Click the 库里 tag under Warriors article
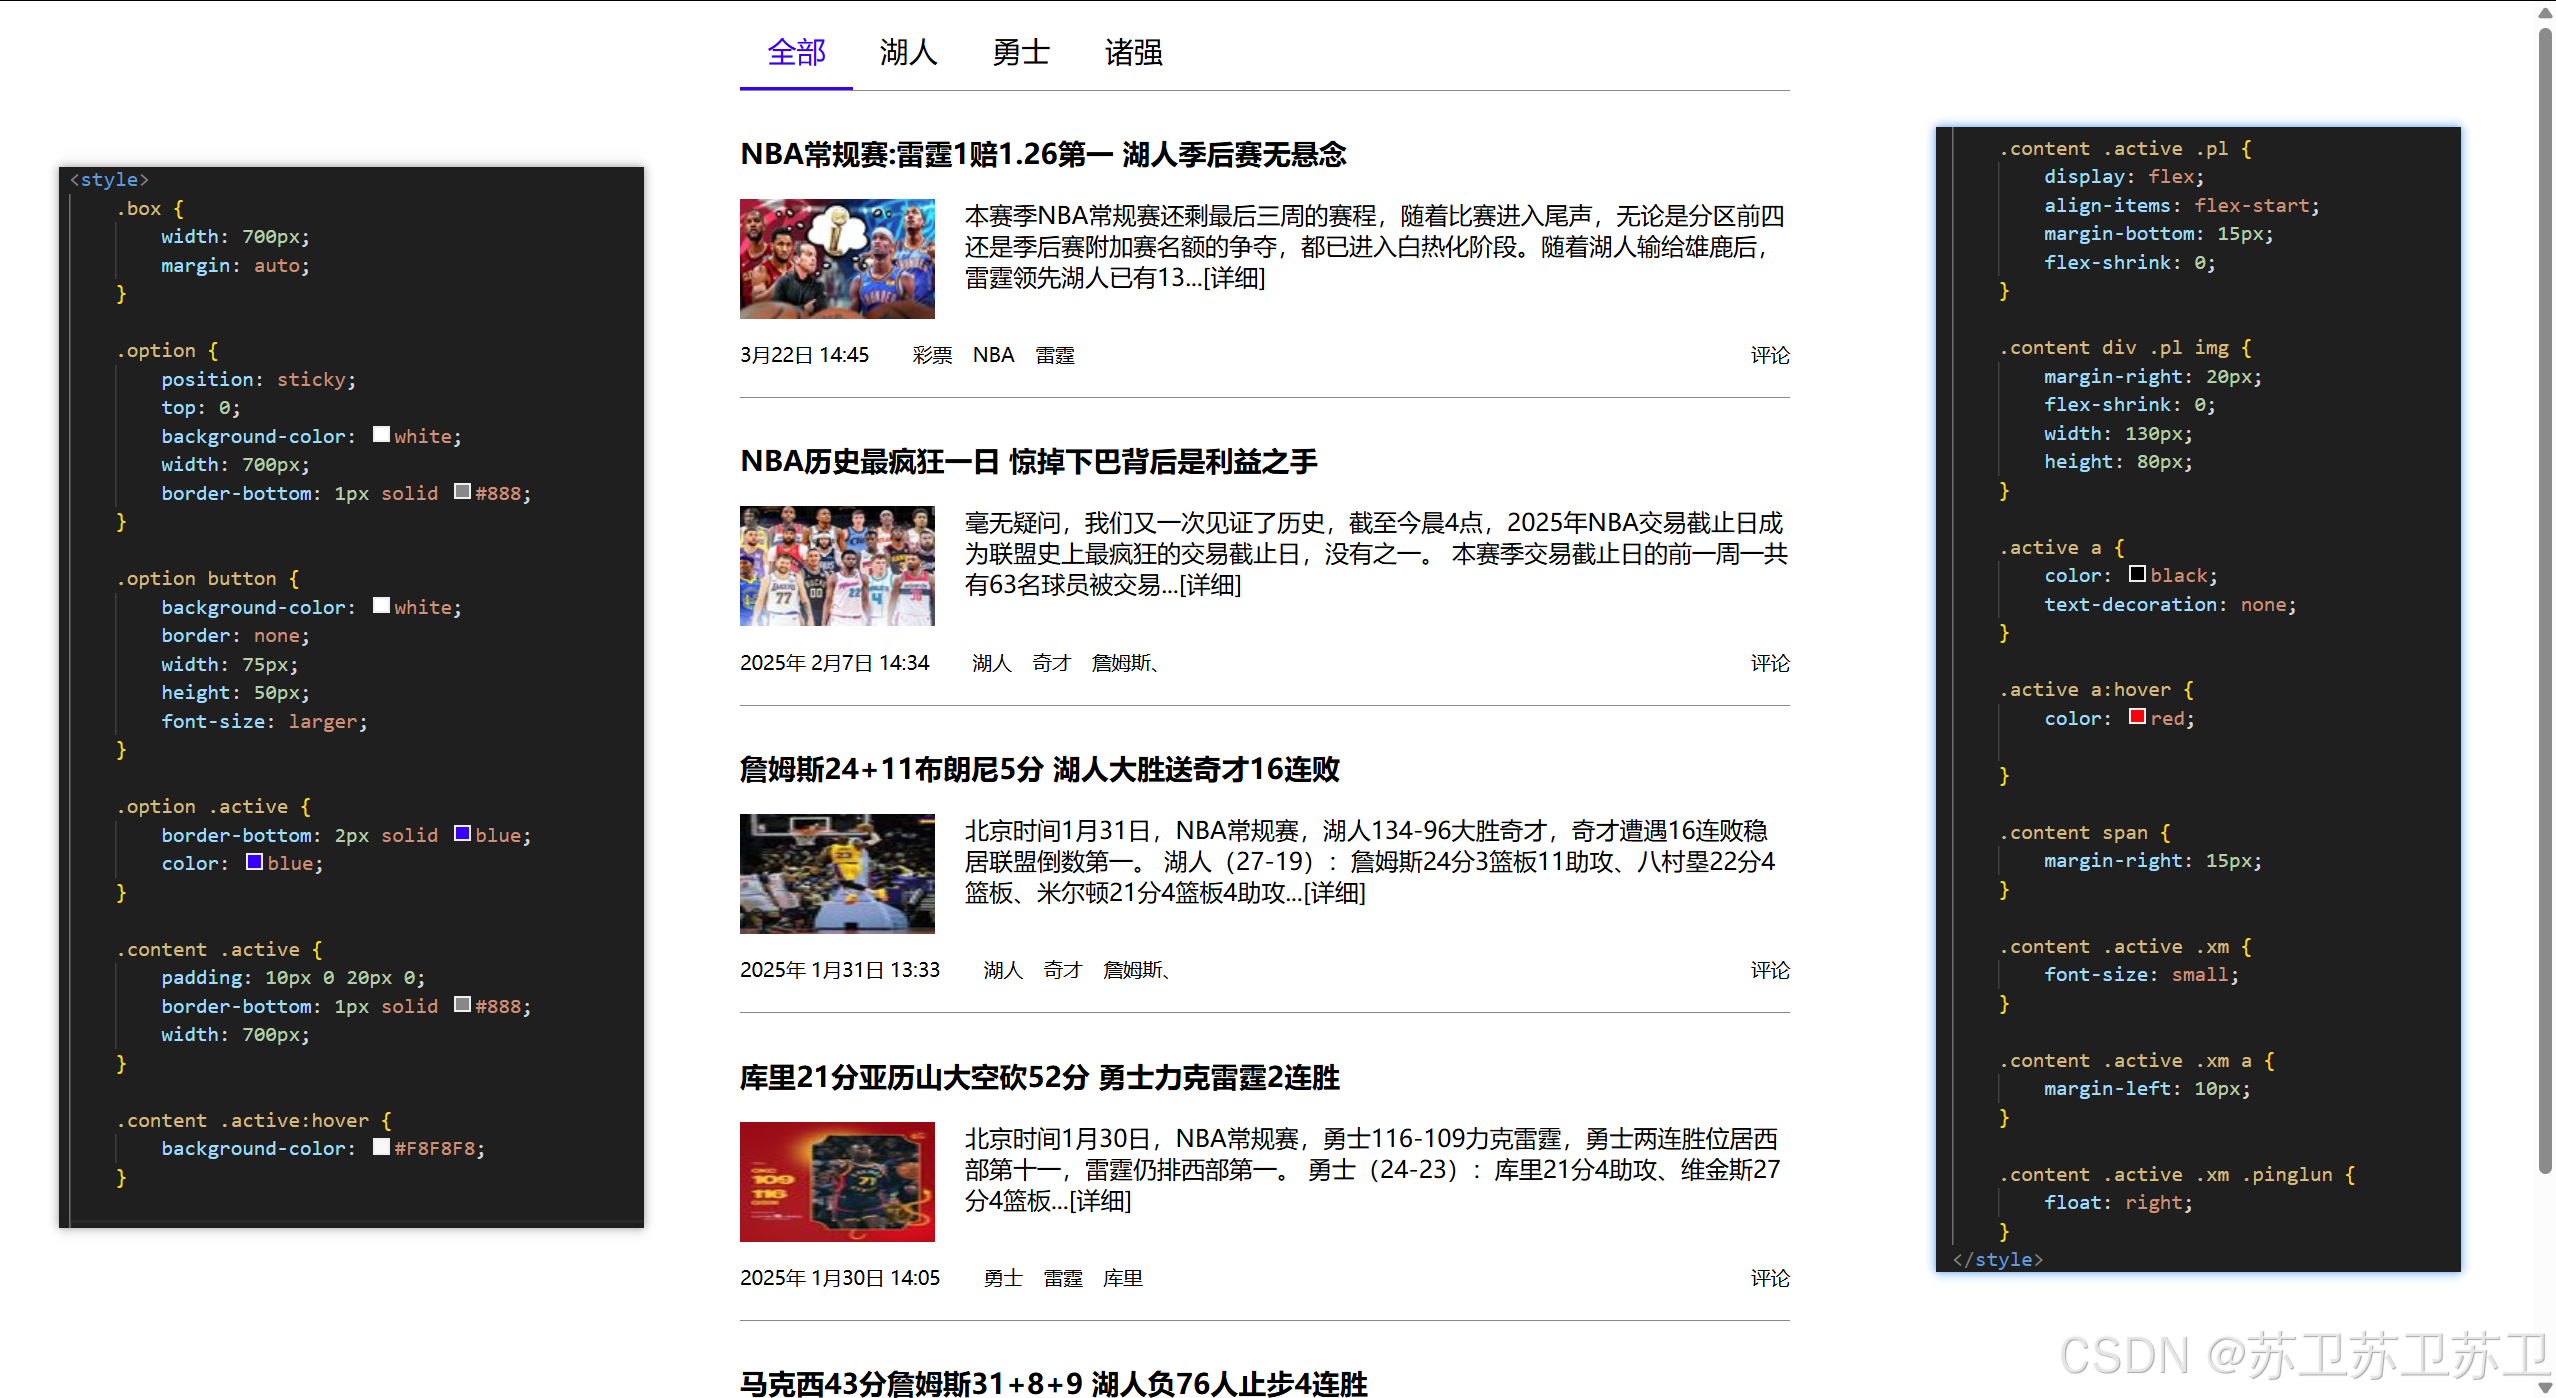Viewport: 2556px width, 1398px height. click(x=1122, y=1278)
